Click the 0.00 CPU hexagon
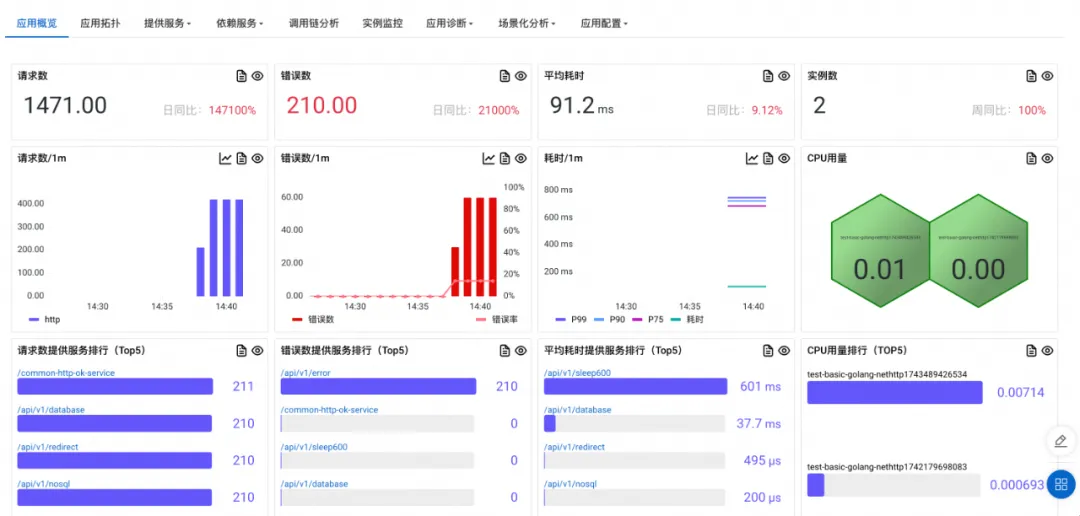This screenshot has height=516, width=1080. pyautogui.click(x=978, y=250)
